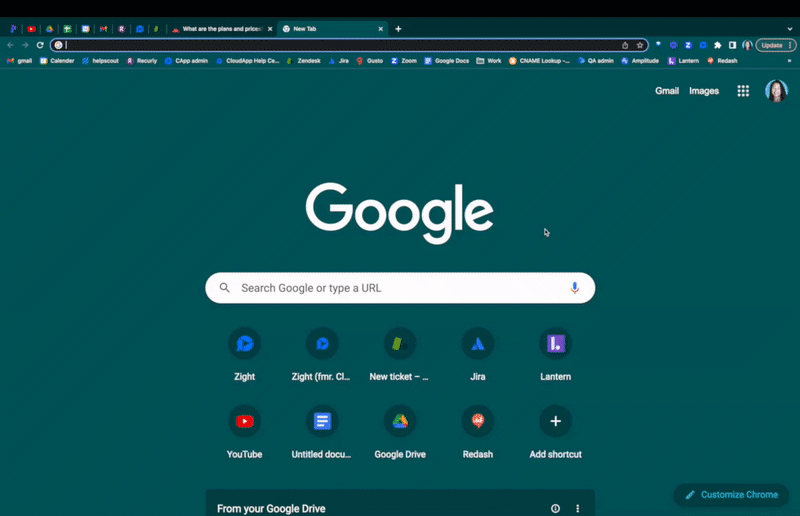The height and width of the screenshot is (516, 800).
Task: Click the search magnifier icon
Action: point(224,288)
